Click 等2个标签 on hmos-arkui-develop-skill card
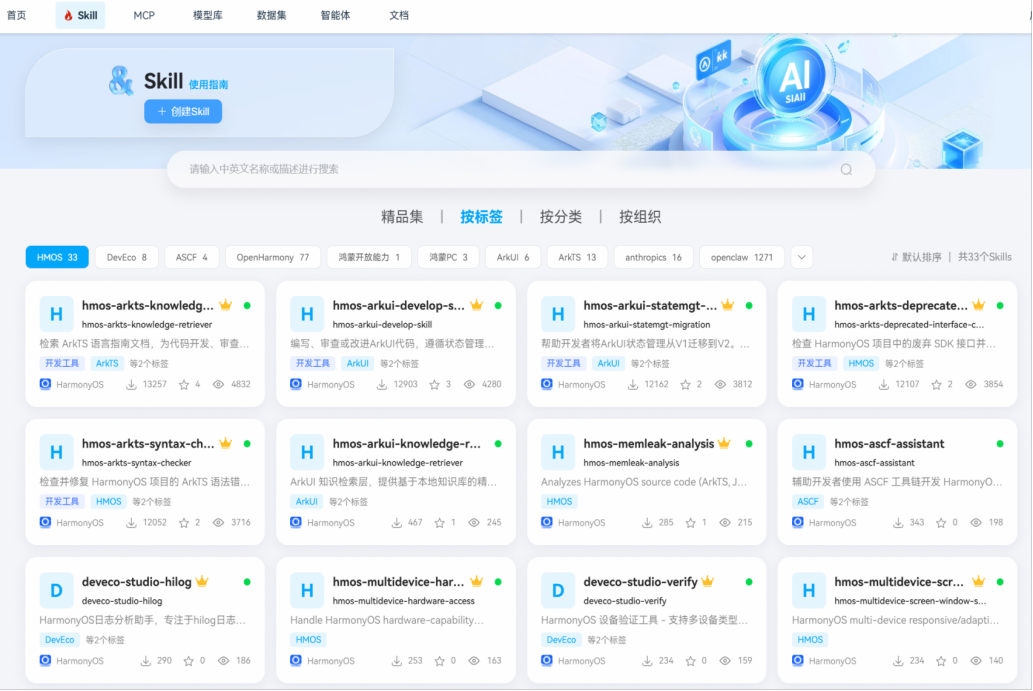 click(399, 364)
